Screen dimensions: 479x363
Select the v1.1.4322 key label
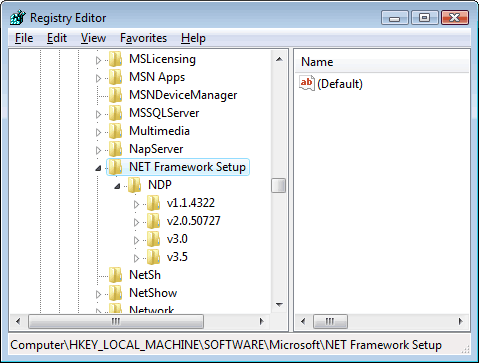click(x=191, y=203)
